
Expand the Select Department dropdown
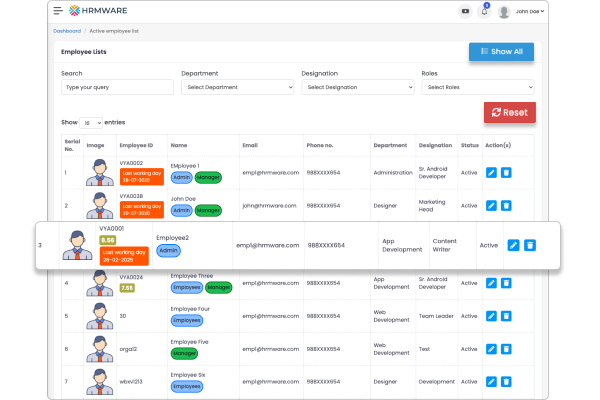[237, 87]
